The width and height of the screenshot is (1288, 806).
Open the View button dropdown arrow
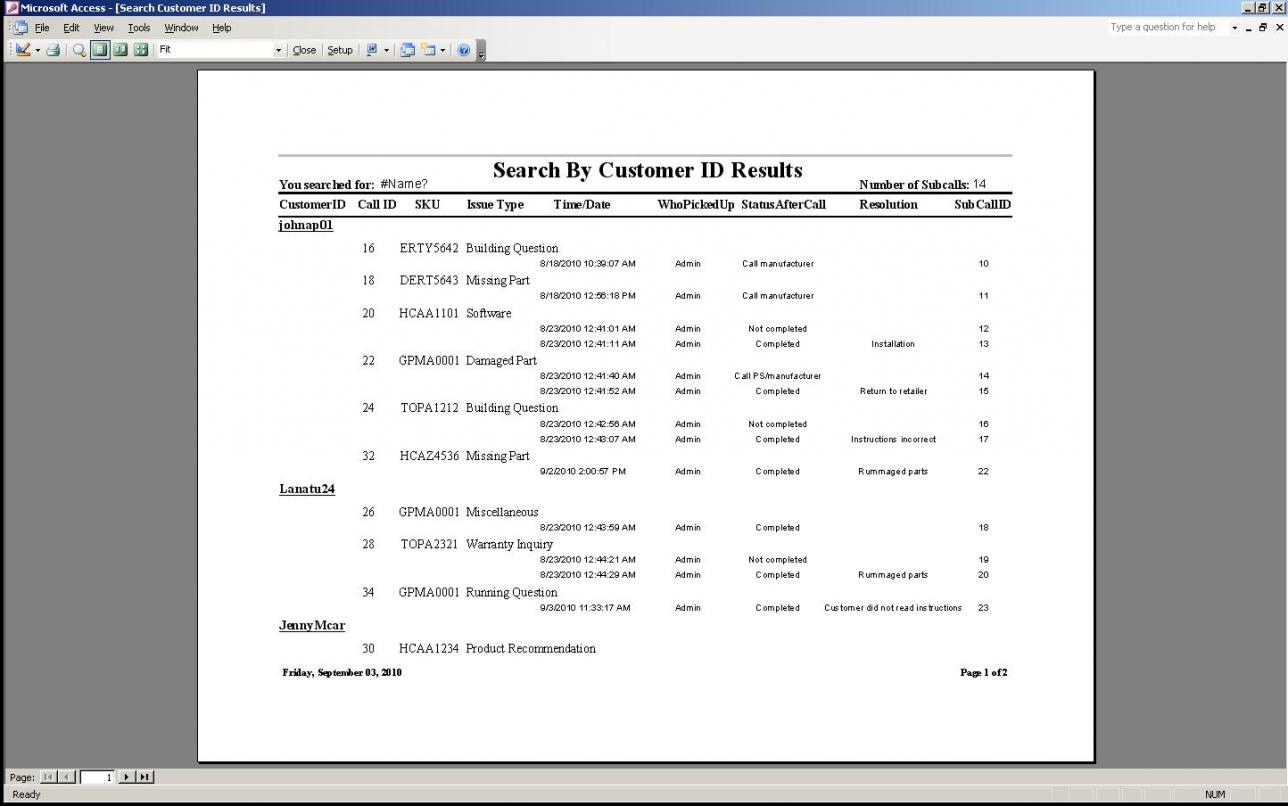tap(38, 49)
